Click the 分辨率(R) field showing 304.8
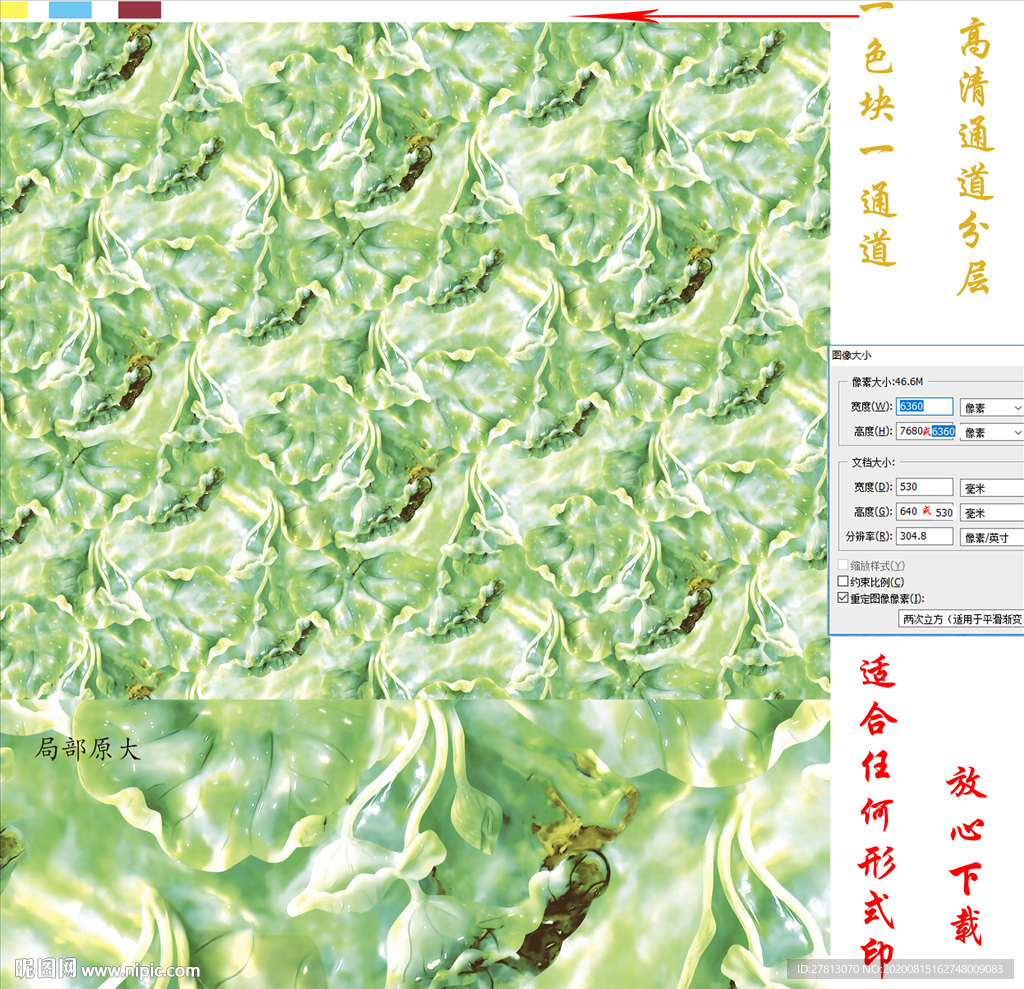The image size is (1024, 989). (924, 536)
